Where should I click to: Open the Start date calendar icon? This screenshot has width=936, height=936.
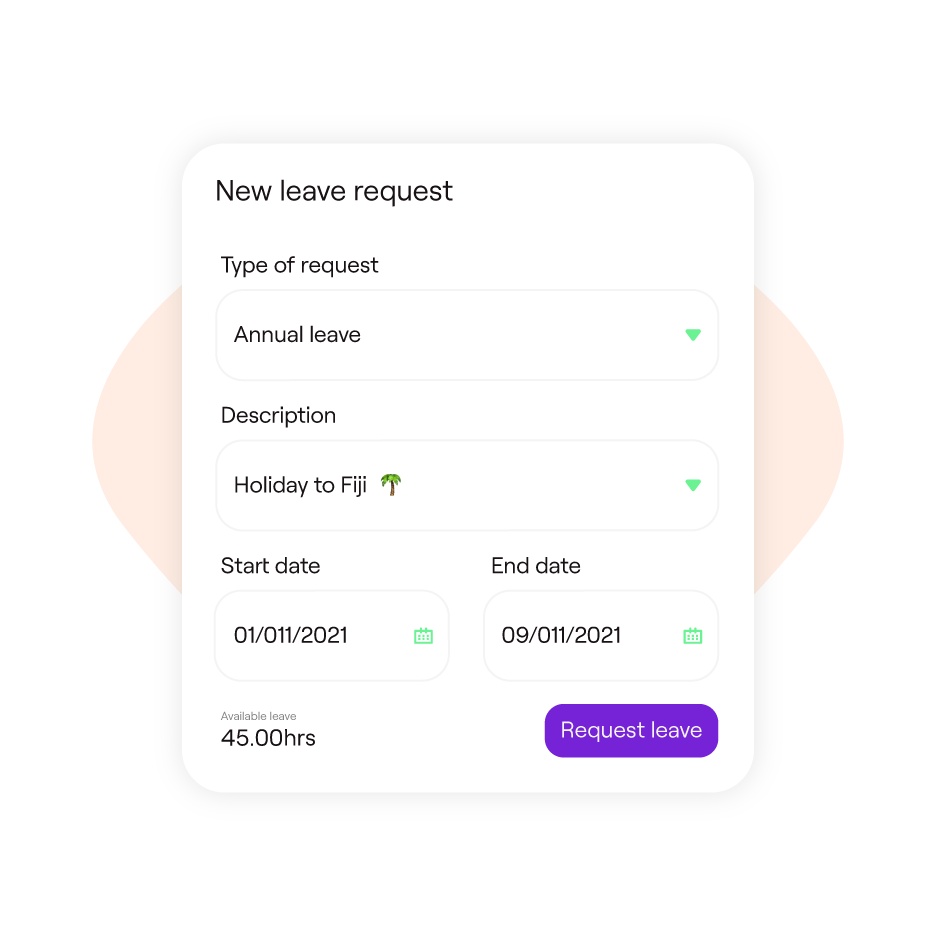(423, 636)
